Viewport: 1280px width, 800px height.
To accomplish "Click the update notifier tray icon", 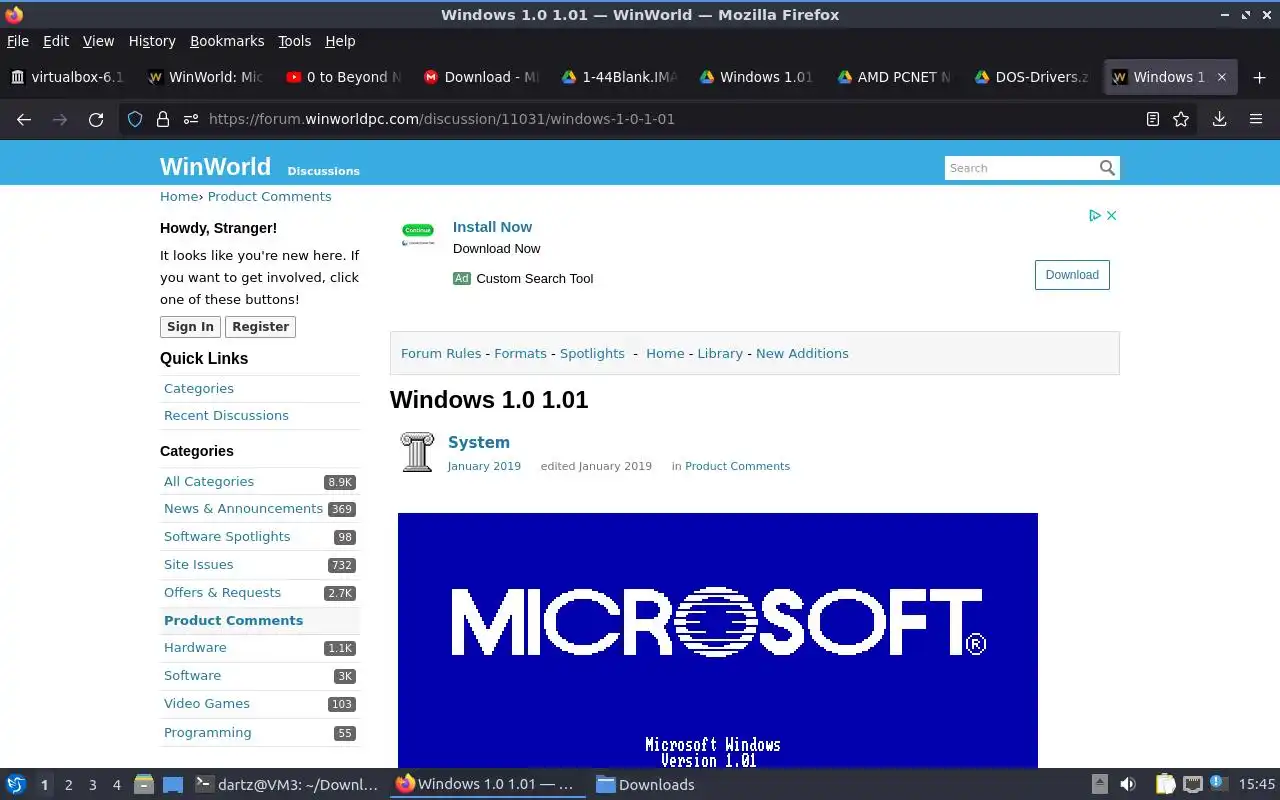I will [1217, 783].
